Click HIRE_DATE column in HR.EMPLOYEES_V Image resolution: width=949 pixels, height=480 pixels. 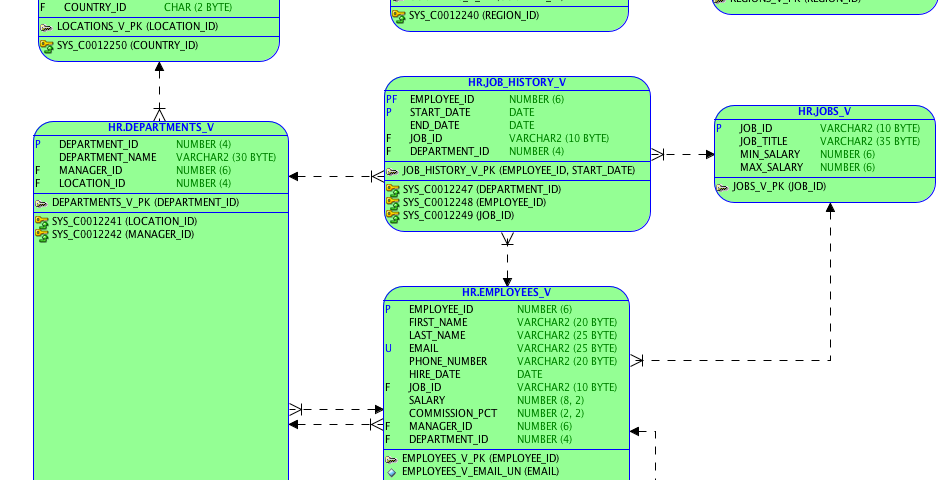(x=435, y=375)
